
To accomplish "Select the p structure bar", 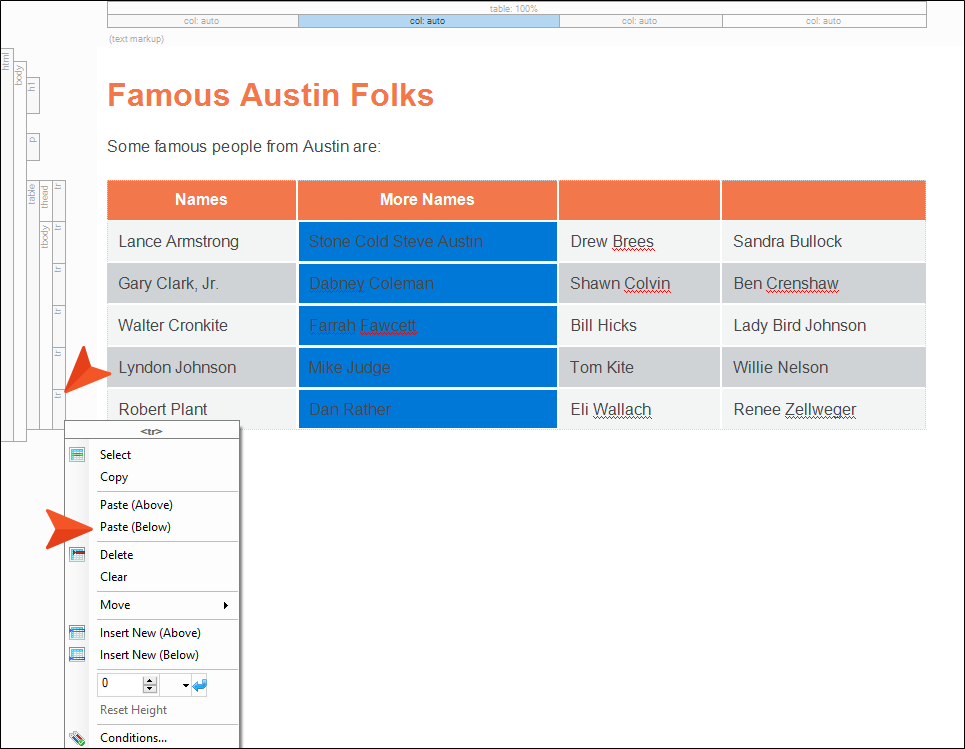I will click(x=33, y=146).
